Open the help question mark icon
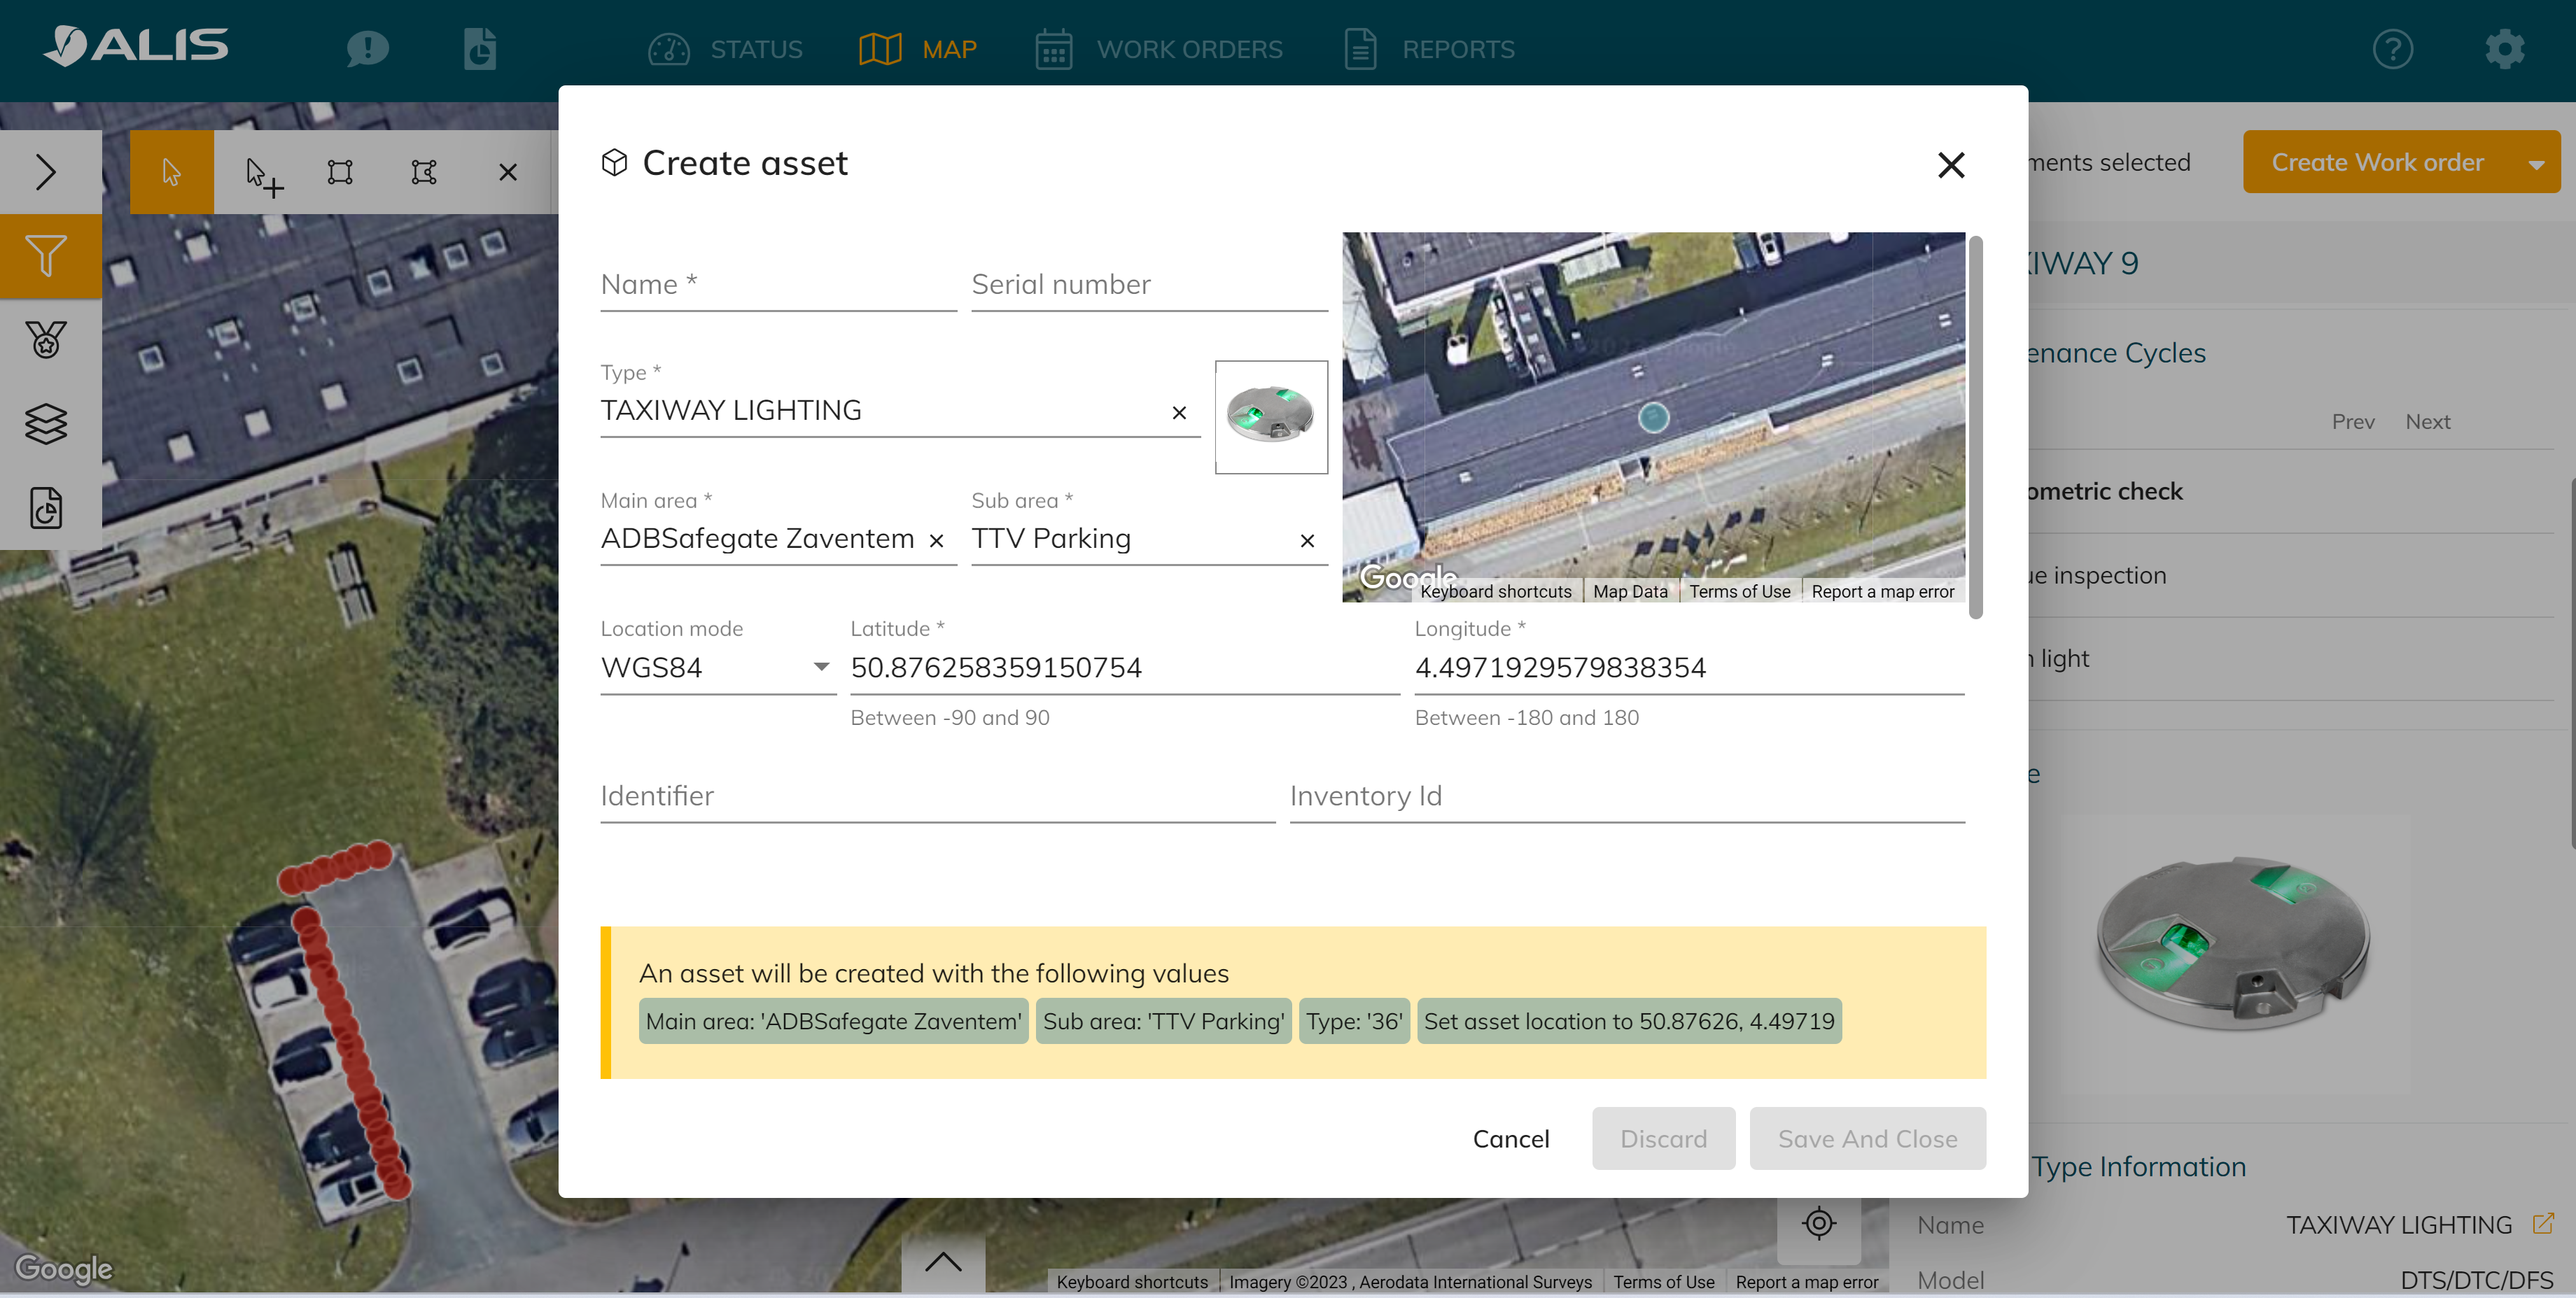 point(2392,48)
